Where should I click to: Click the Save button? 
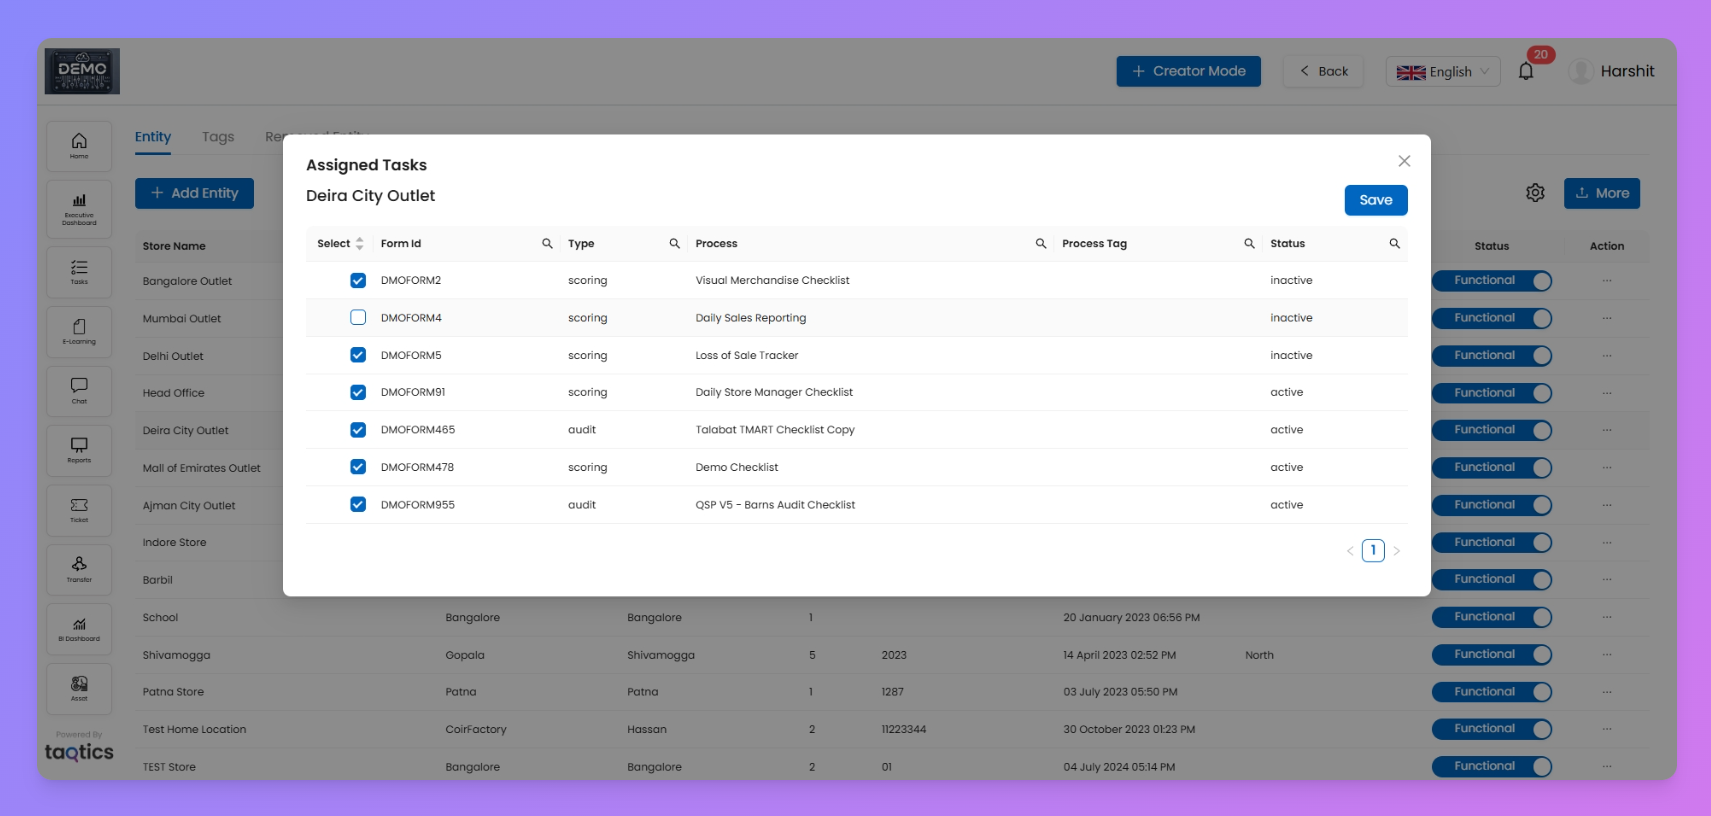point(1375,200)
